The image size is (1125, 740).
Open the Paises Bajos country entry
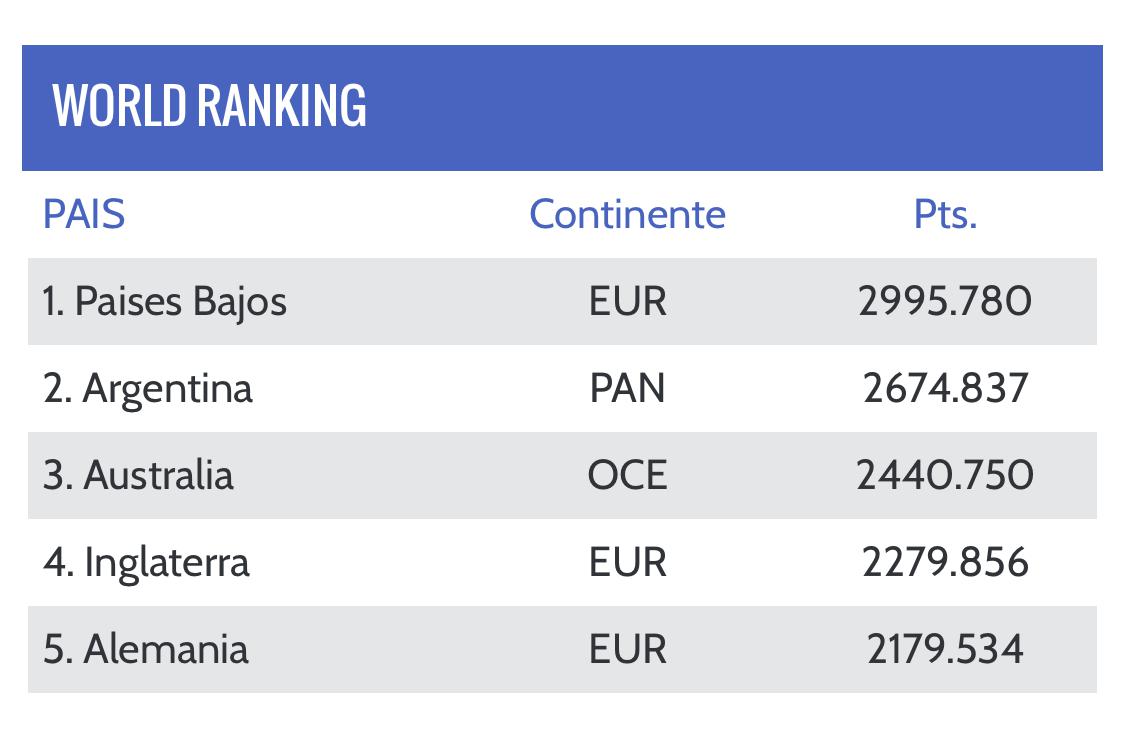[165, 301]
